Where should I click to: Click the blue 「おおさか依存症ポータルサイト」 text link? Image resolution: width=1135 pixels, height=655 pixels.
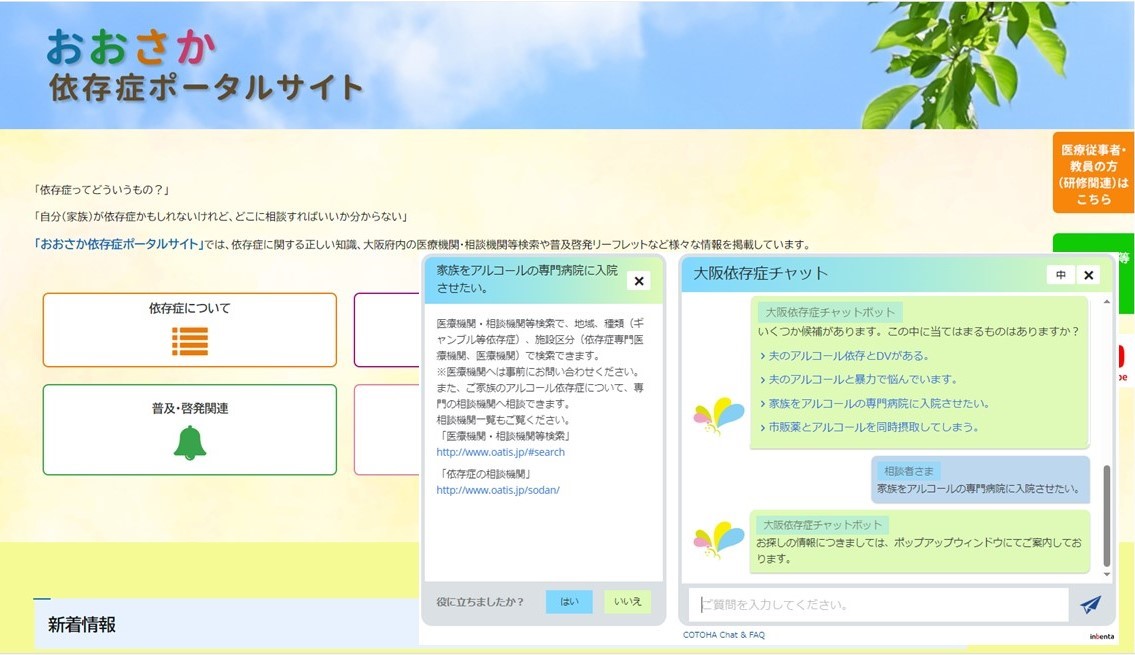click(x=119, y=244)
